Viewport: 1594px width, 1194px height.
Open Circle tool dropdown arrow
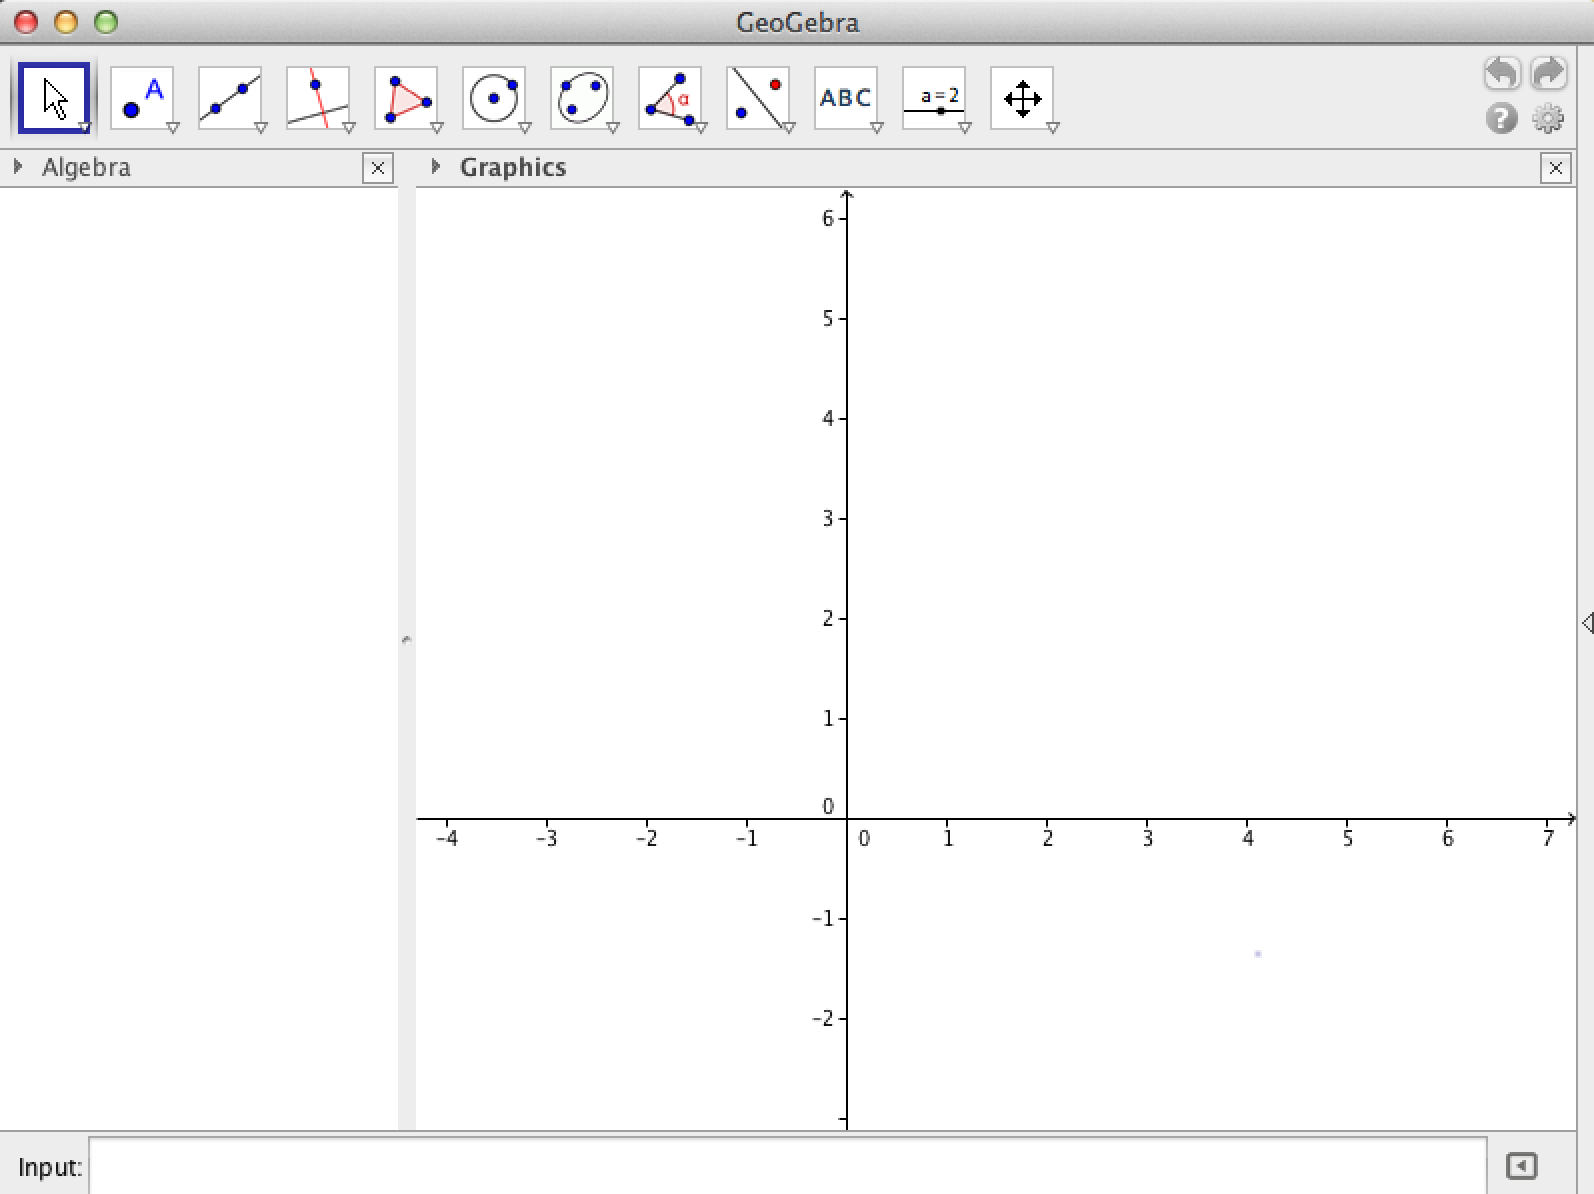coord(524,128)
